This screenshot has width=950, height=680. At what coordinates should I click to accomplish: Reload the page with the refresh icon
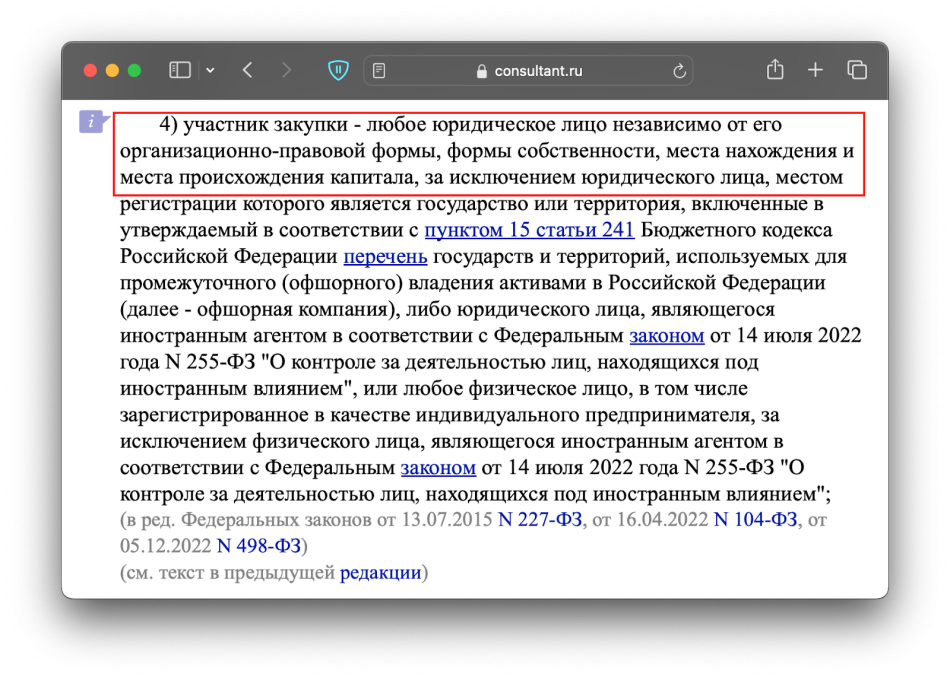[x=679, y=71]
